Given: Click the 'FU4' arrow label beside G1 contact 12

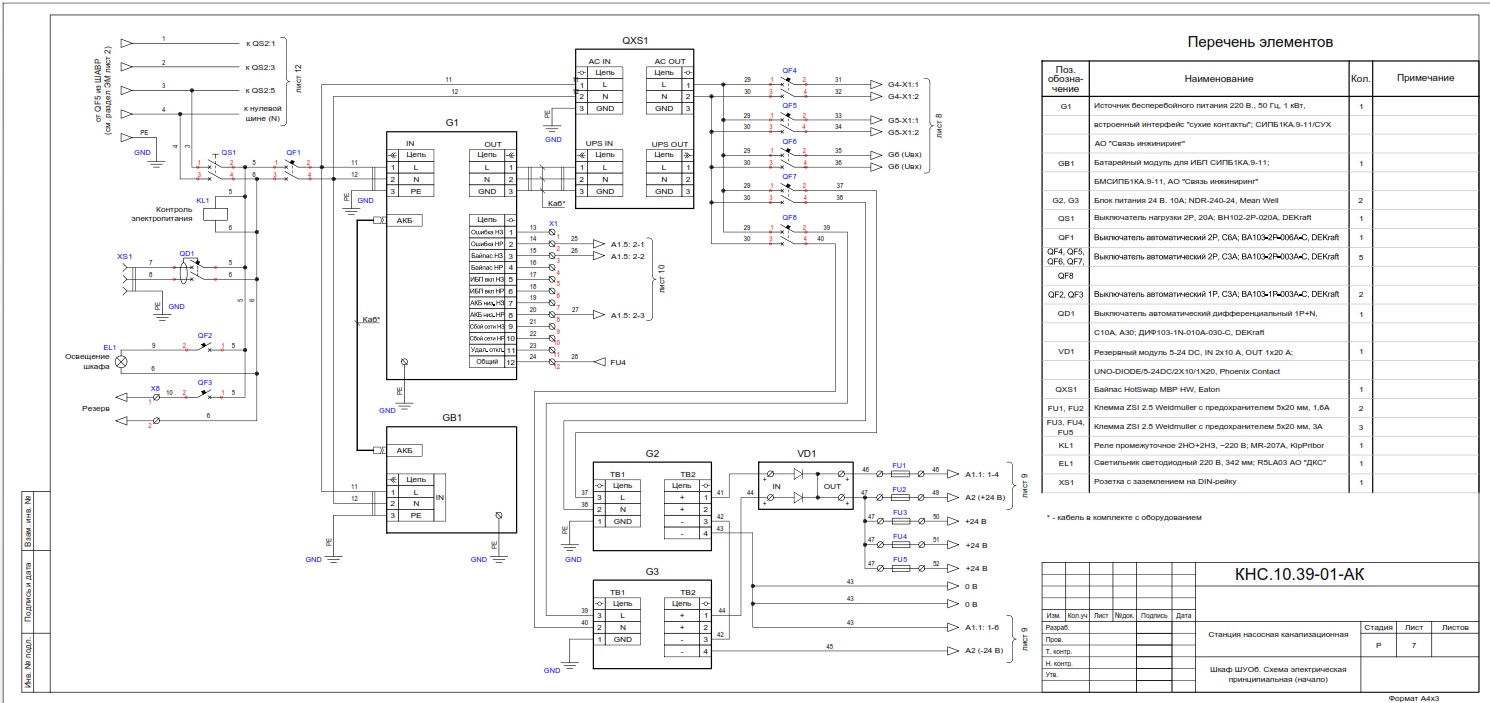Looking at the screenshot, I should (618, 362).
